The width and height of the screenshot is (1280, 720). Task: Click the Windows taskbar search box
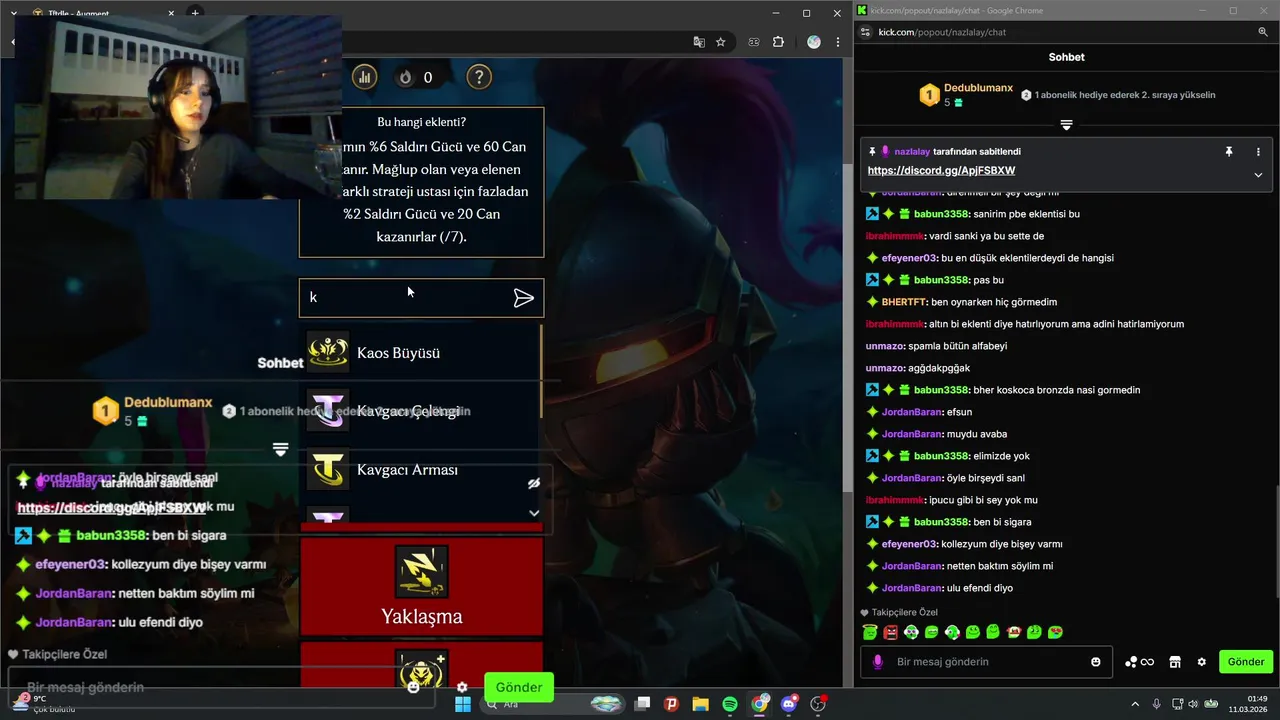point(553,704)
